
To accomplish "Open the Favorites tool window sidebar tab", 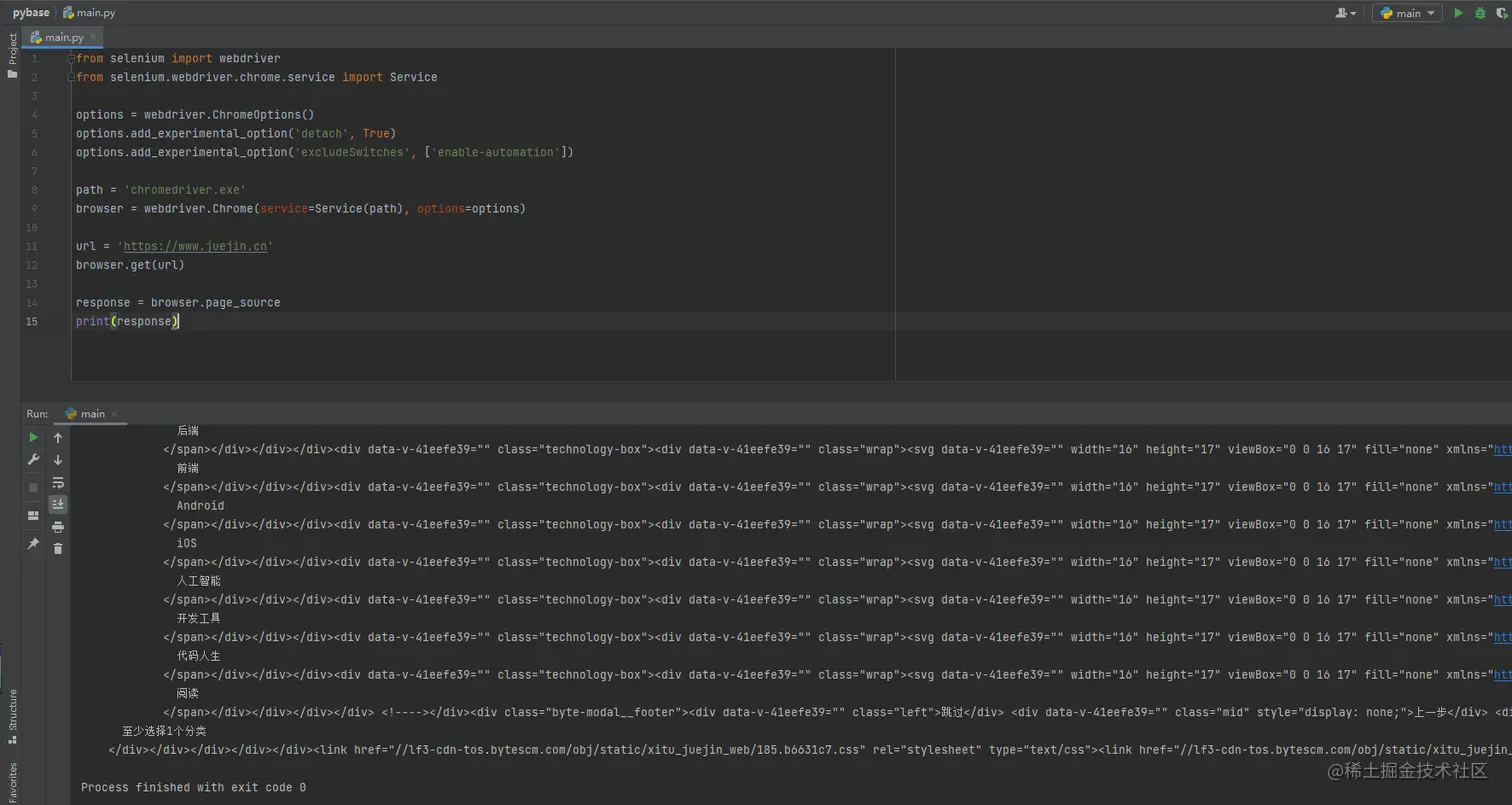I will point(12,781).
